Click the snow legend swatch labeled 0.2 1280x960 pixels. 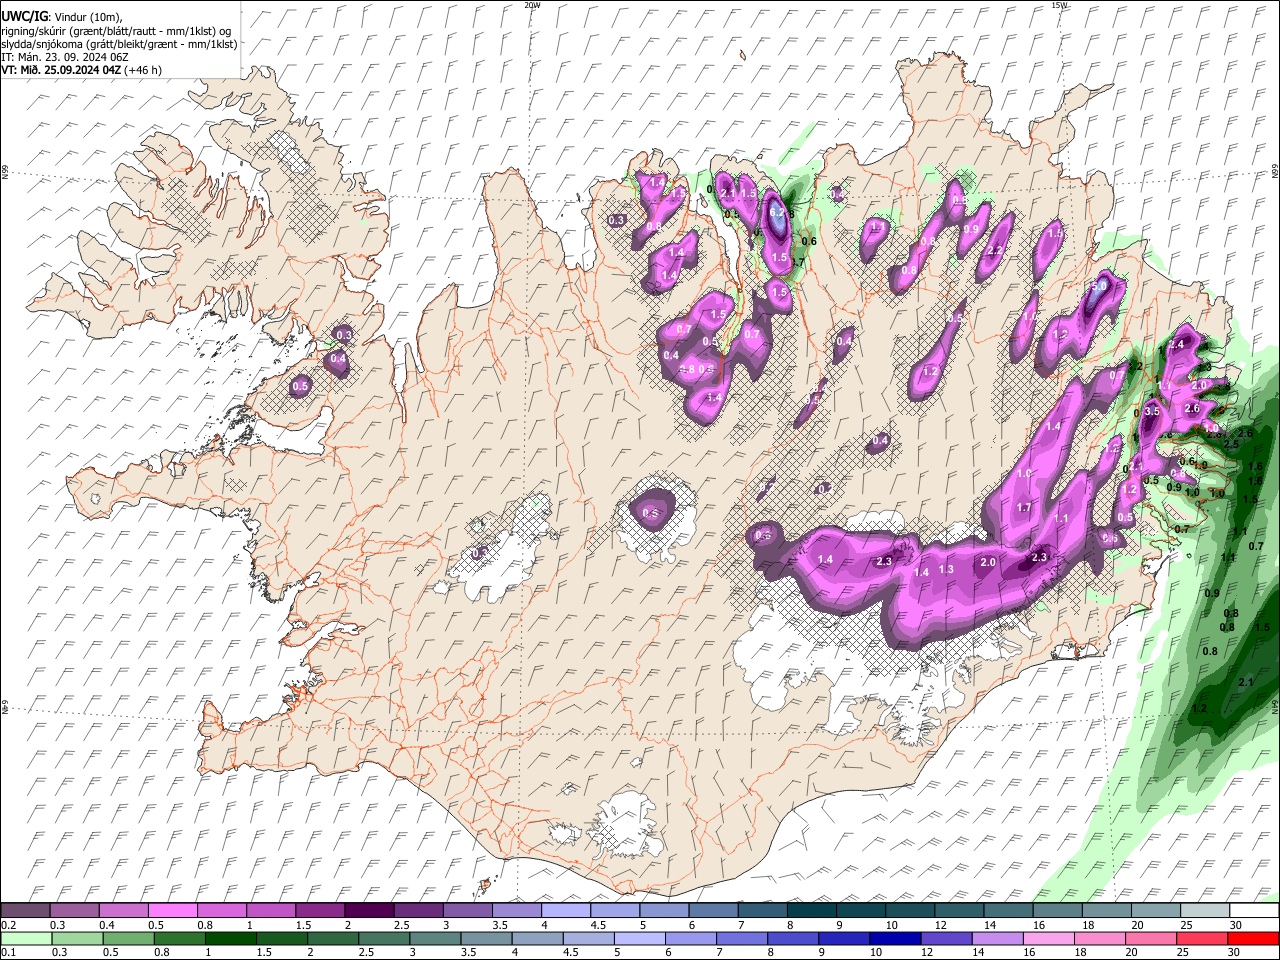pyautogui.click(x=25, y=910)
